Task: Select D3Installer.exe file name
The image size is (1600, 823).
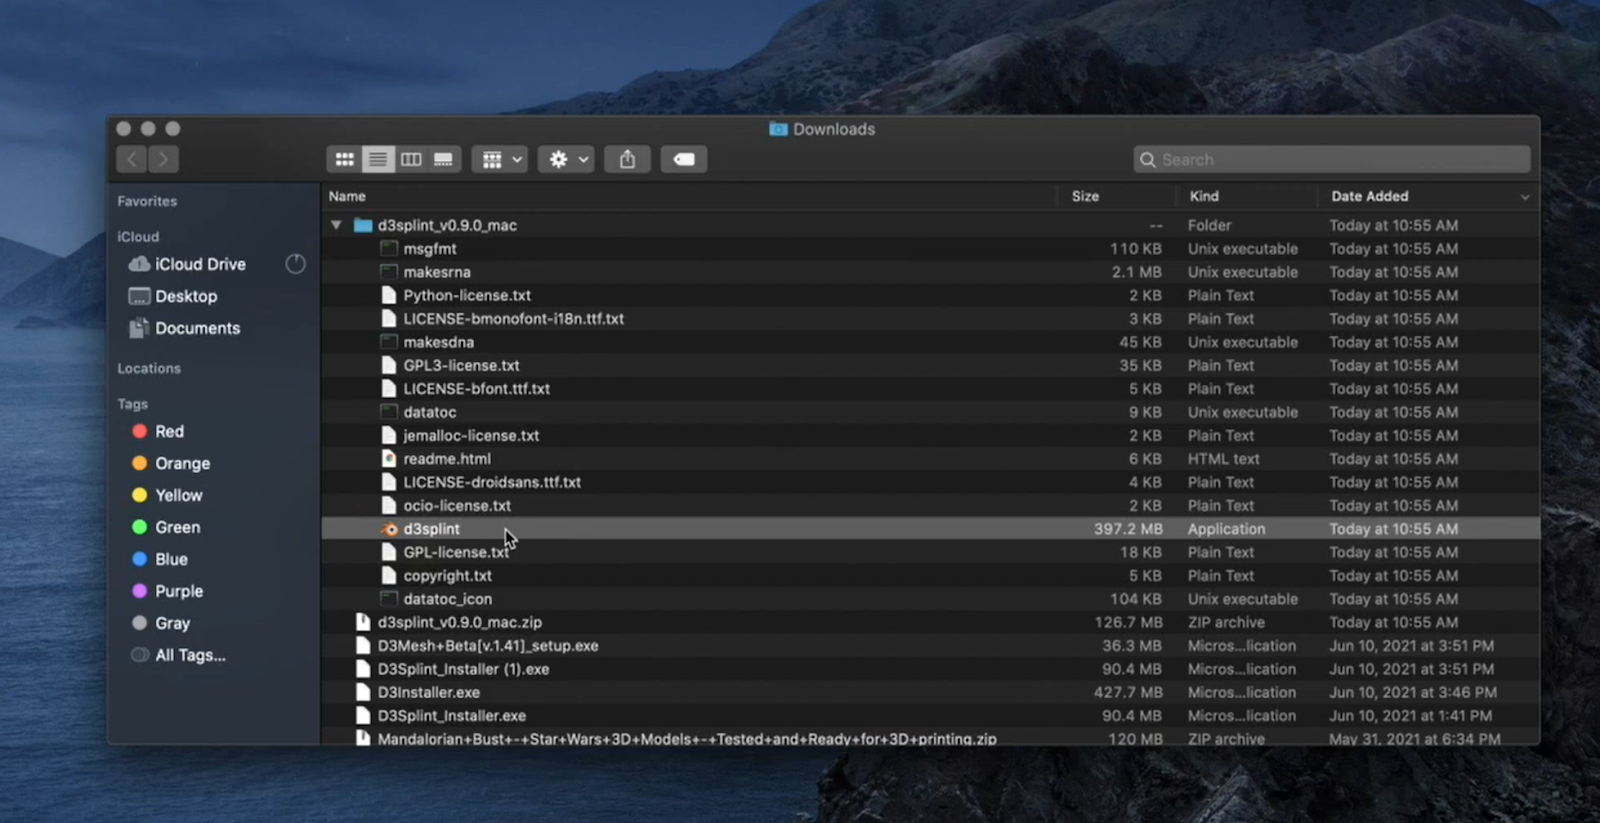Action: [428, 692]
